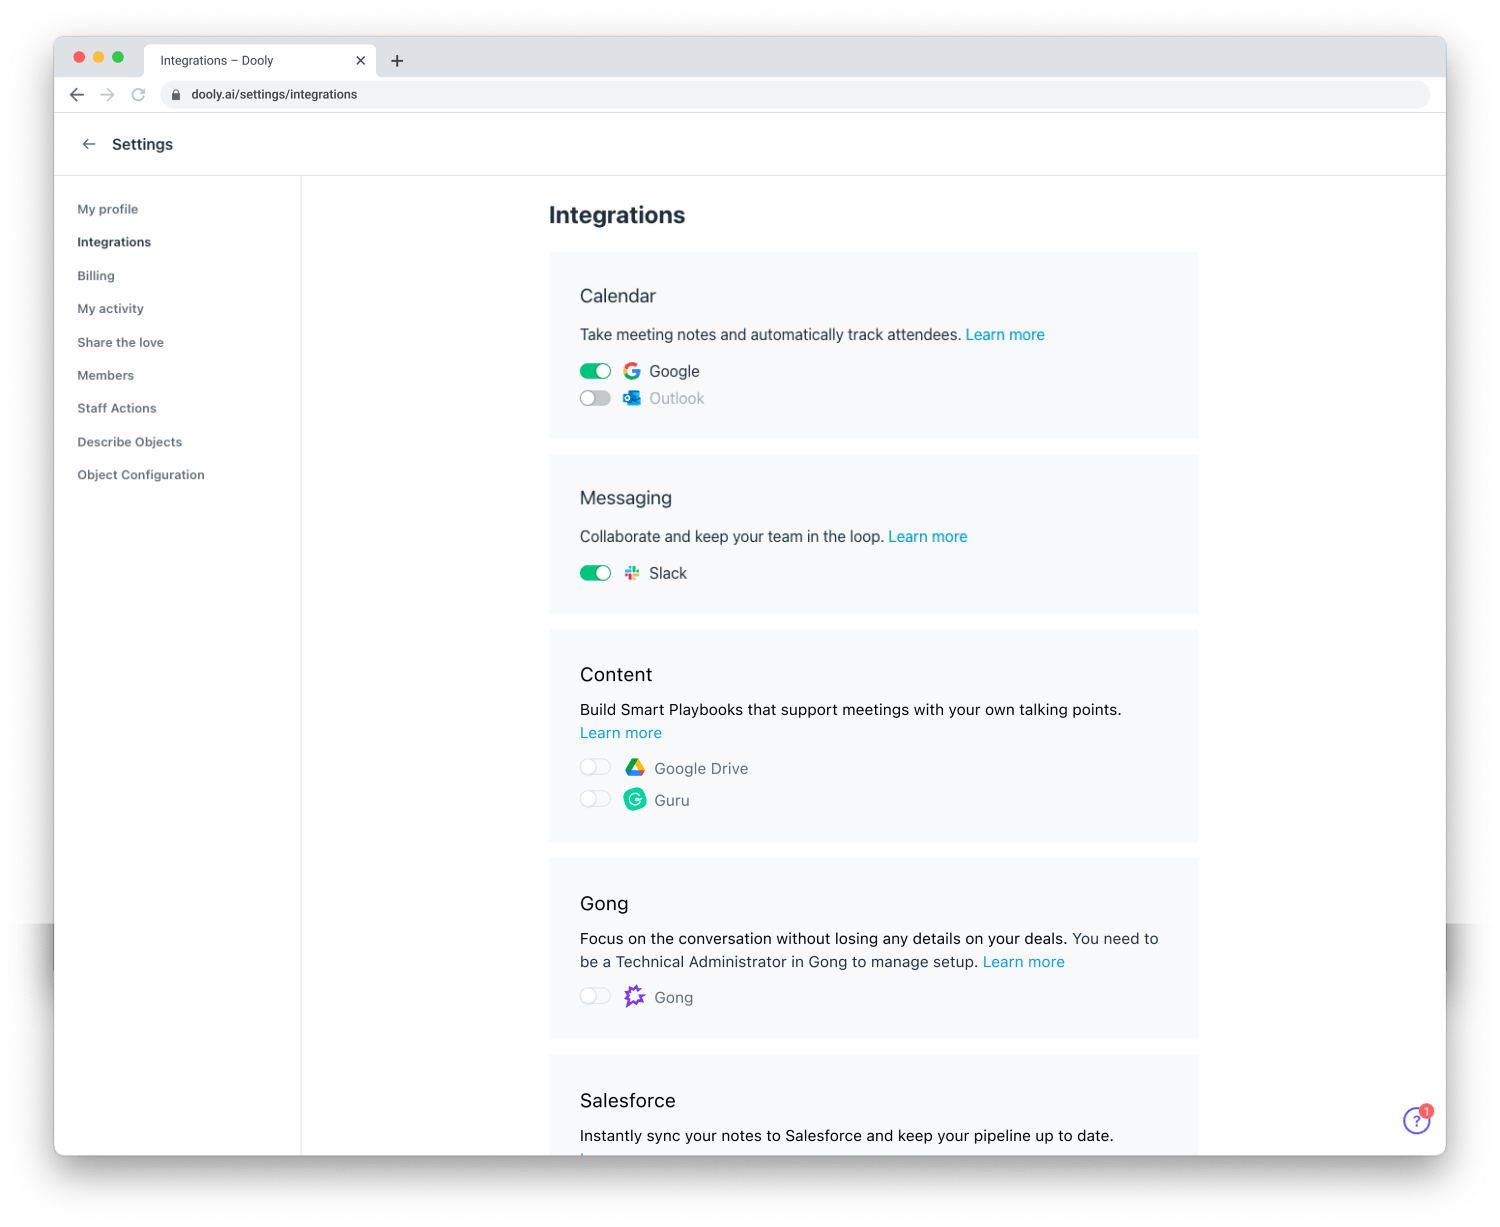Open Object Configuration settings page
Viewport: 1500px width, 1227px height.
pyautogui.click(x=141, y=475)
